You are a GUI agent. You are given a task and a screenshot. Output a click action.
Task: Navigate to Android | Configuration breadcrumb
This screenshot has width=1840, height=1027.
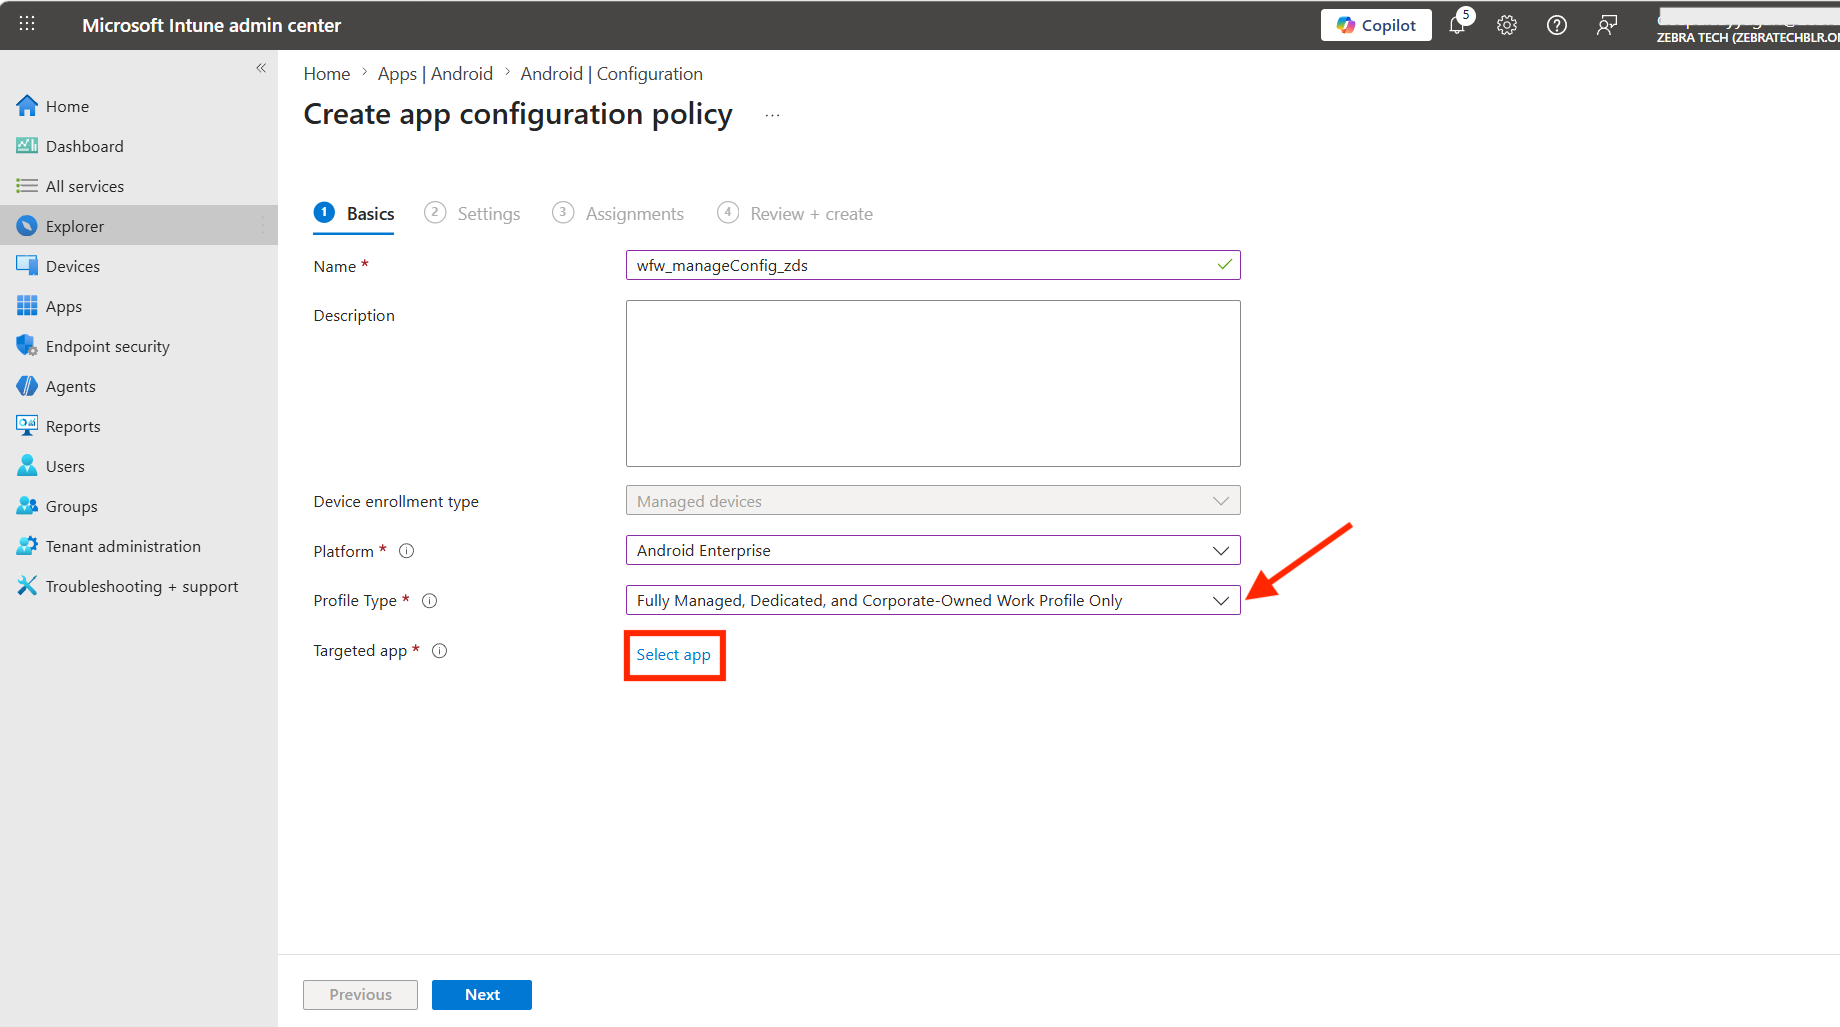pyautogui.click(x=611, y=74)
